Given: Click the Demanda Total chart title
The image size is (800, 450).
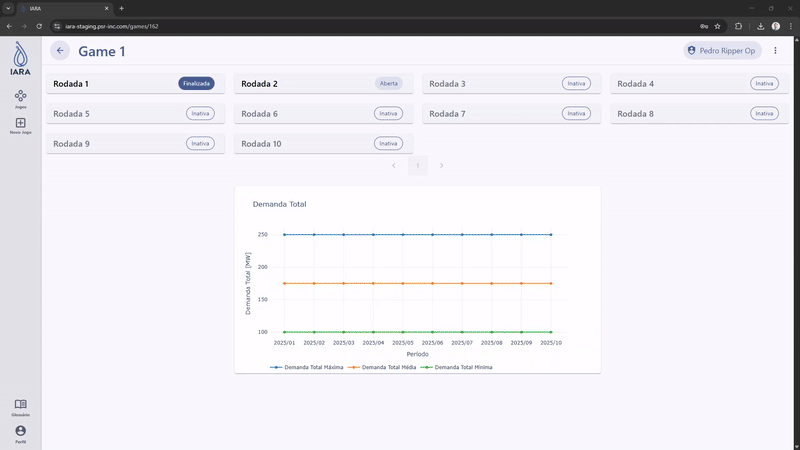Looking at the screenshot, I should (x=280, y=204).
